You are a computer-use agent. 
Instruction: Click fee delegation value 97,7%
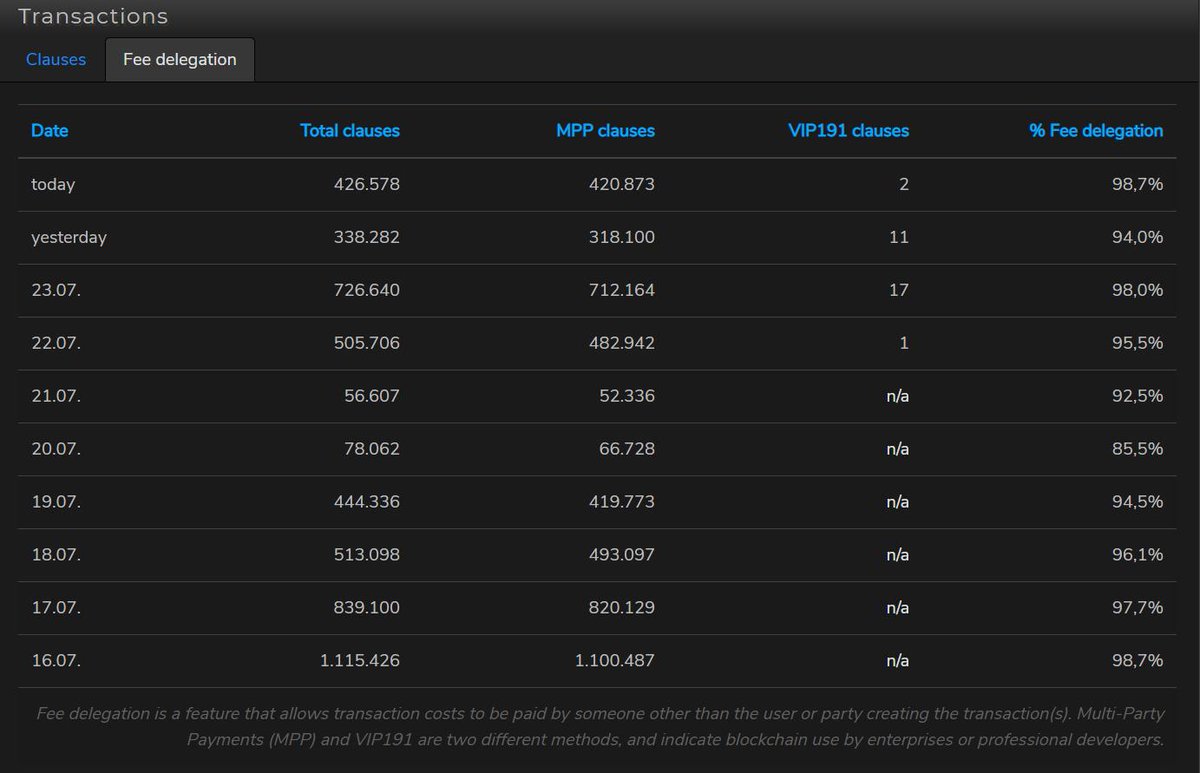point(1137,608)
